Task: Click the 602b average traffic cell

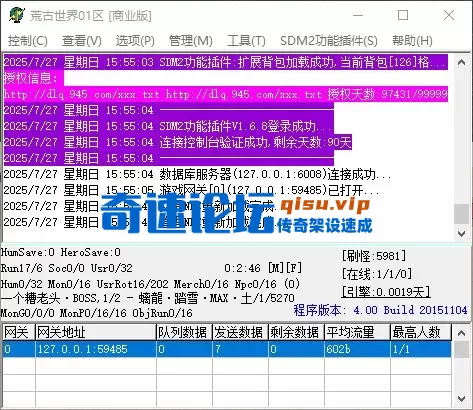Action: [358, 349]
